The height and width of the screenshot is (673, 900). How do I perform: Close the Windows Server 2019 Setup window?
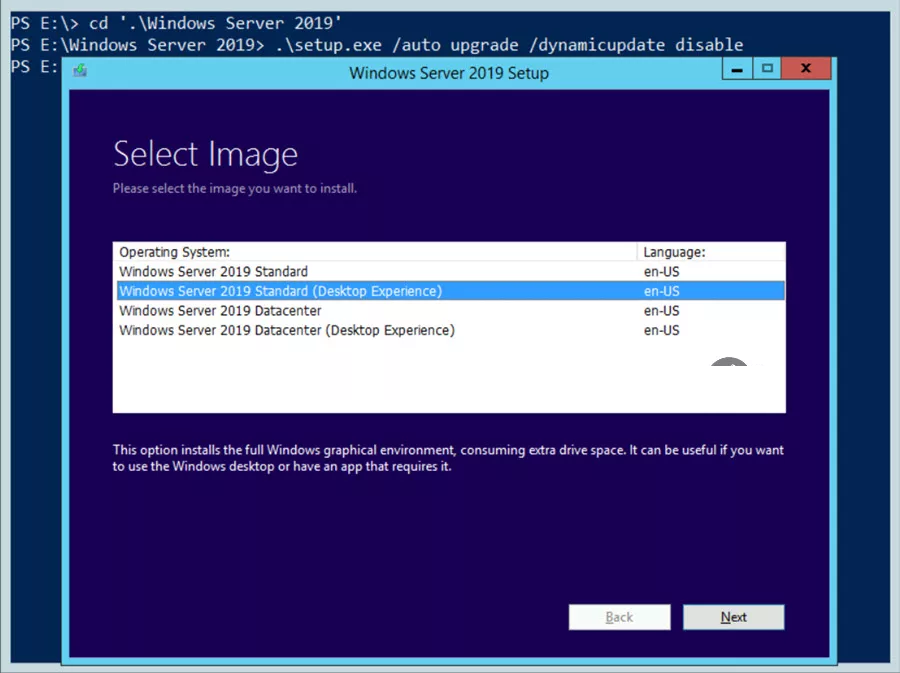[x=806, y=69]
